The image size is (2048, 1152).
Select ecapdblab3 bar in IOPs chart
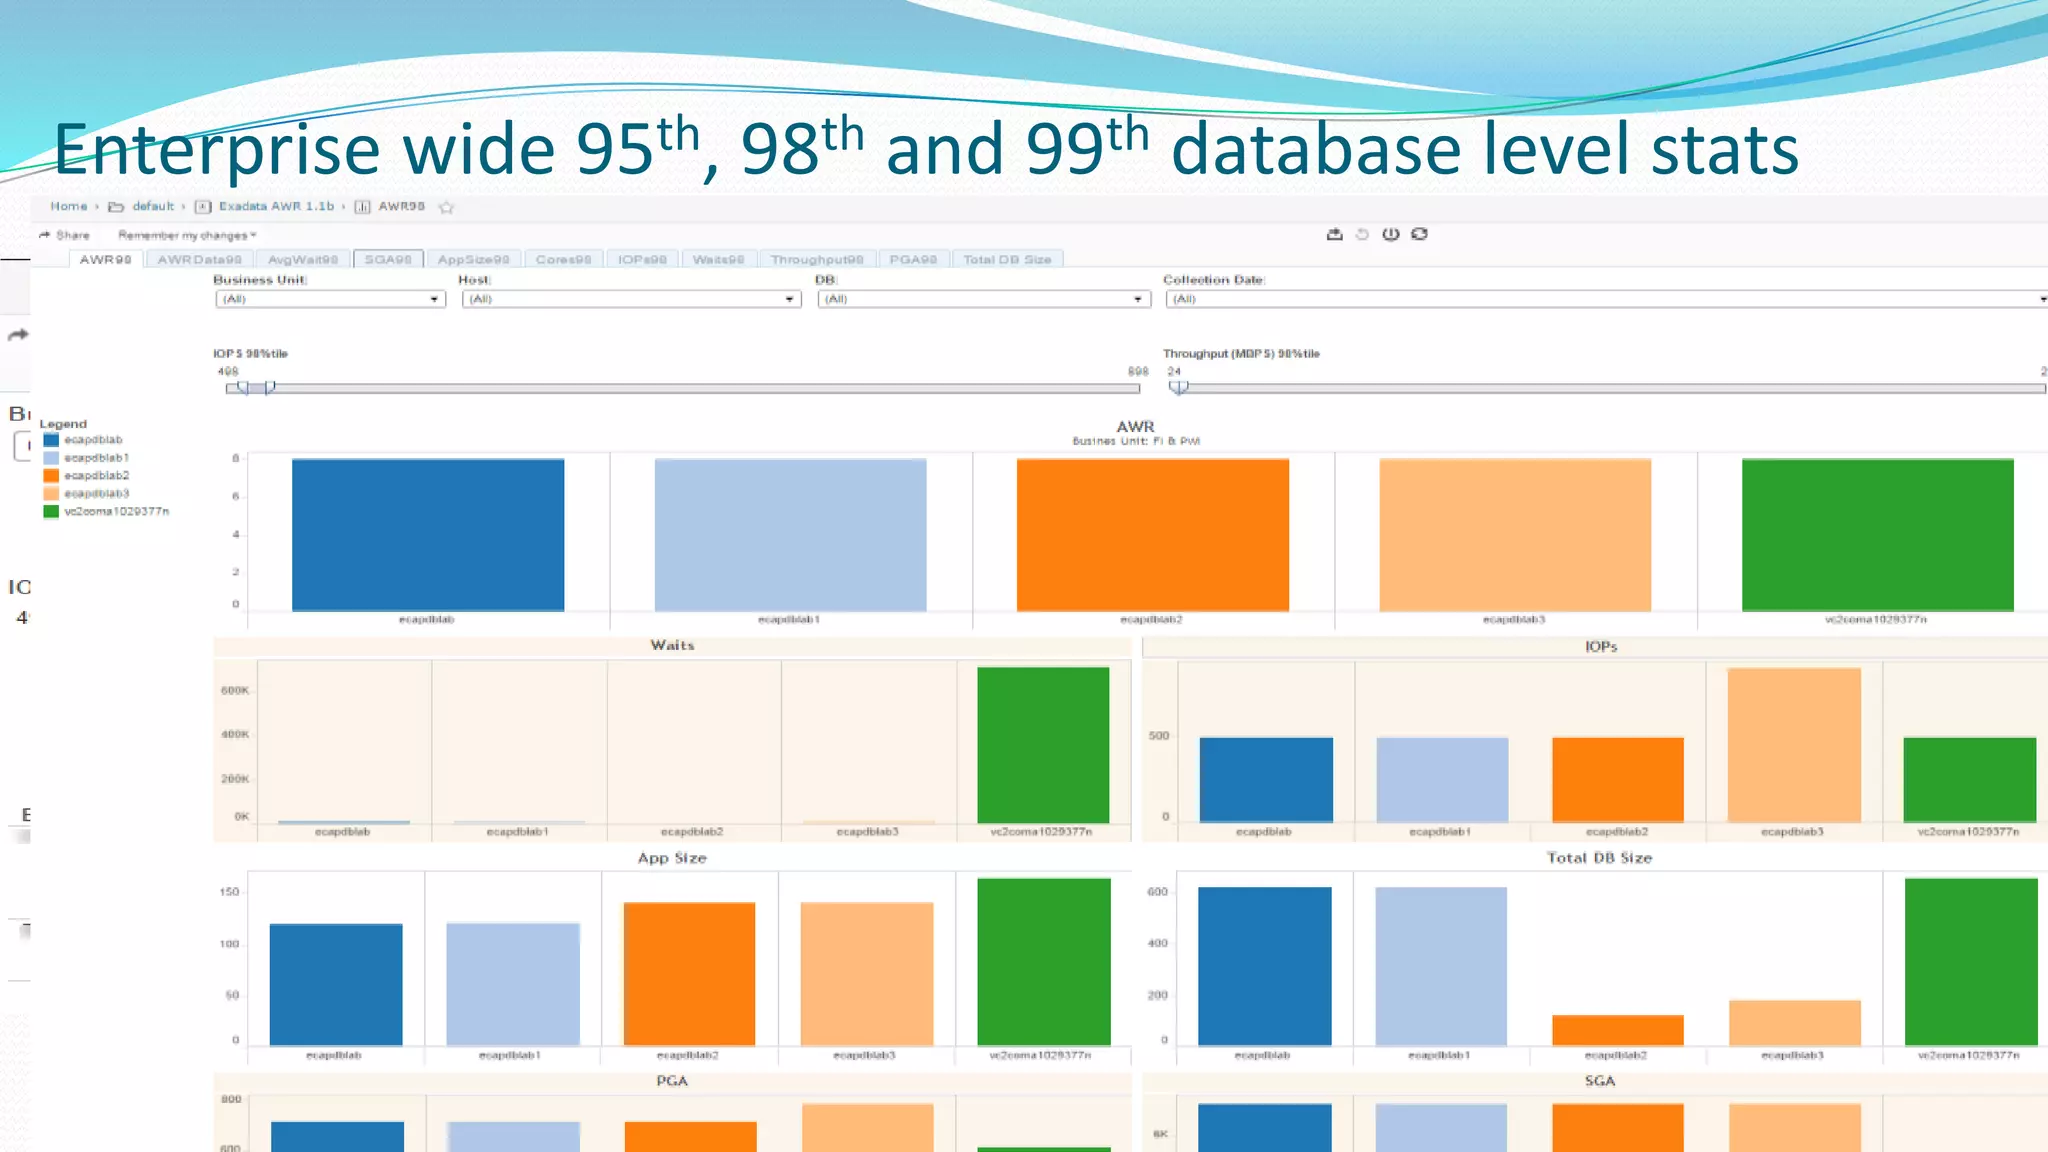pos(1794,745)
